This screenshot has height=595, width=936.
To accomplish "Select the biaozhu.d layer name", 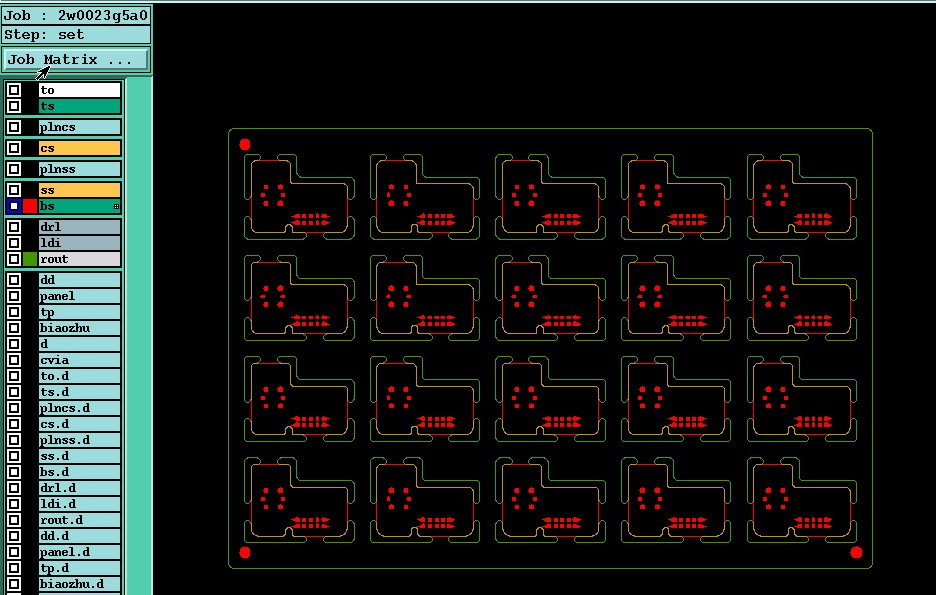I will [x=79, y=584].
